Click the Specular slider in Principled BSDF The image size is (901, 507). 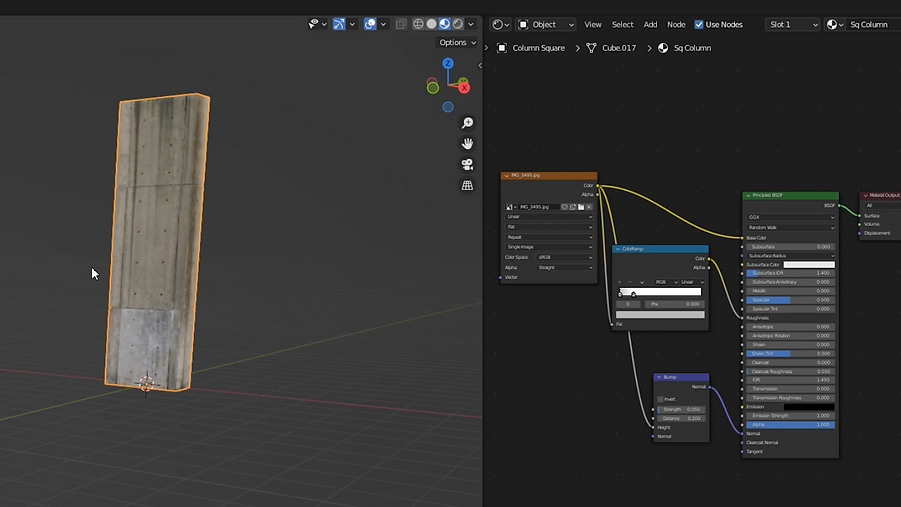tap(791, 300)
